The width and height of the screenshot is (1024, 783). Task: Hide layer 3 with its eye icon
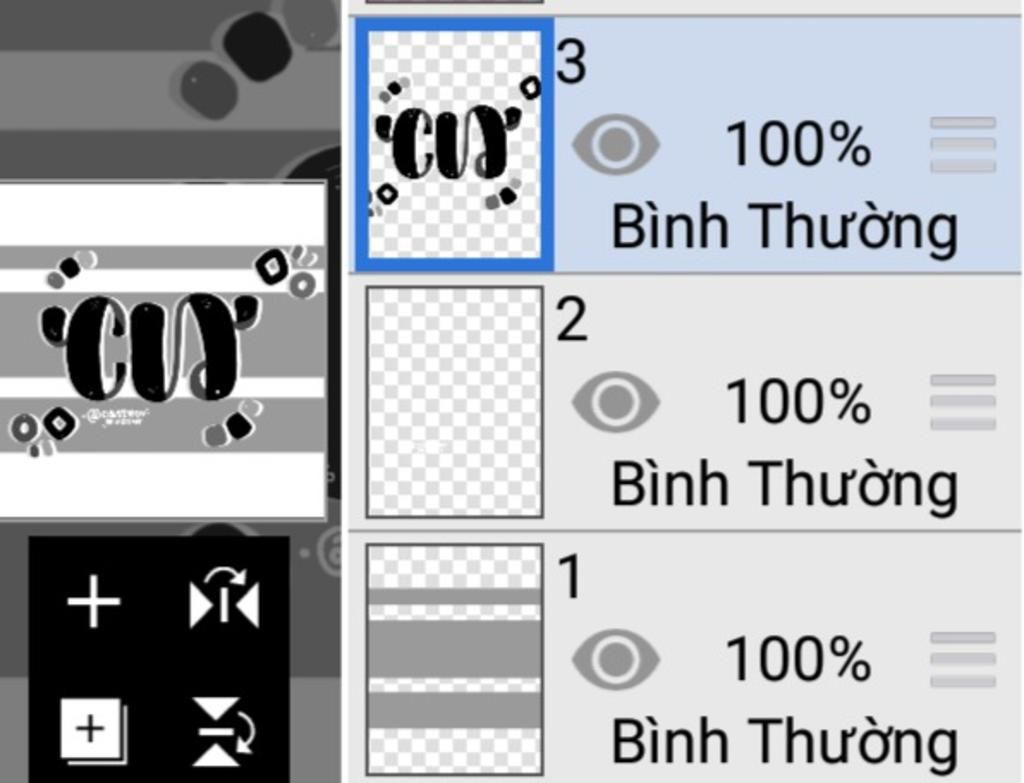click(615, 144)
